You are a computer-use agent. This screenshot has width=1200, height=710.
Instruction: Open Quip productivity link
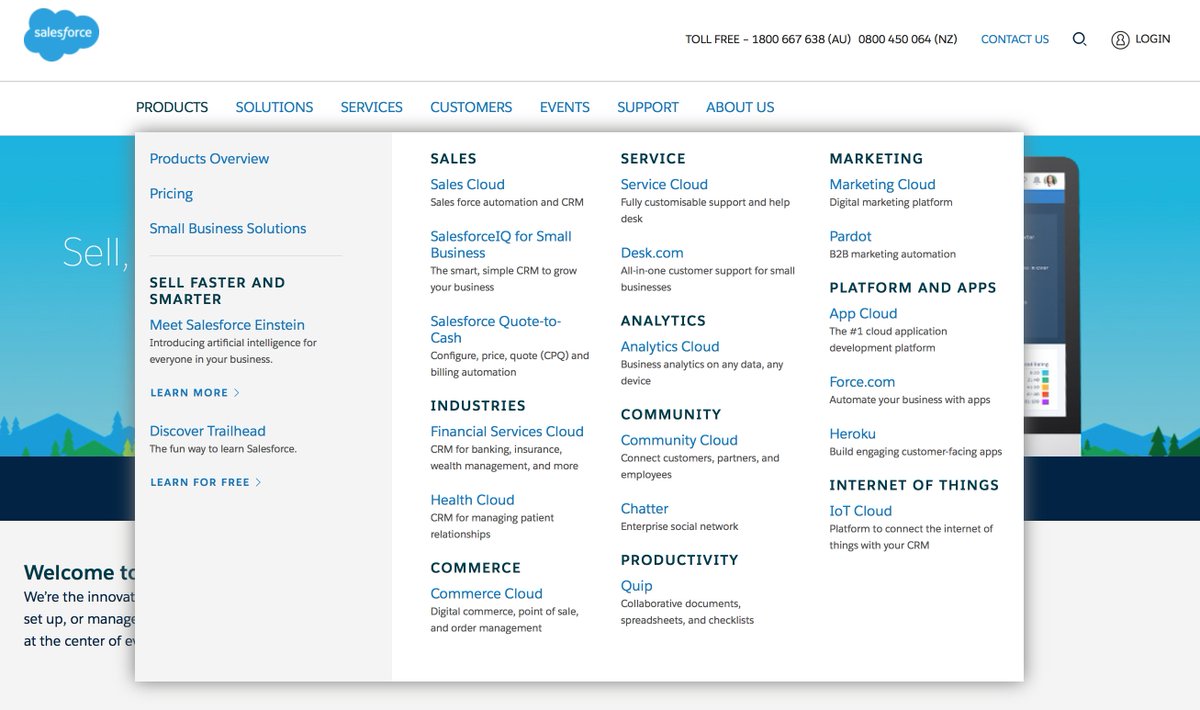636,586
